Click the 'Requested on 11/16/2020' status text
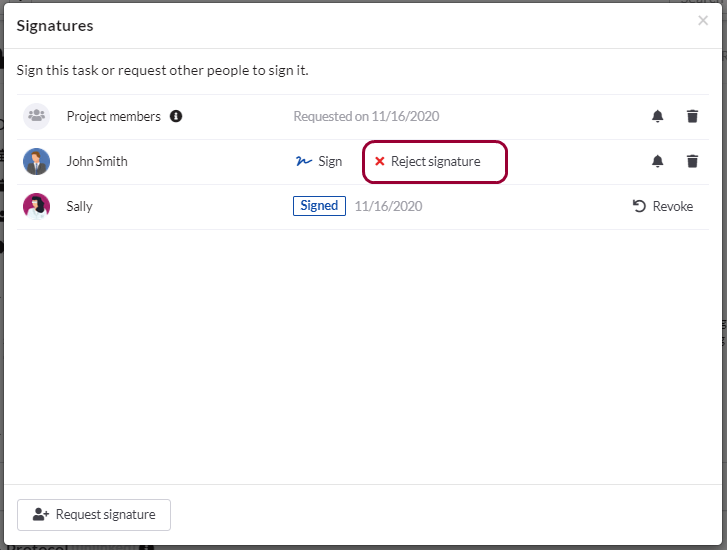The height and width of the screenshot is (550, 727). [x=366, y=116]
